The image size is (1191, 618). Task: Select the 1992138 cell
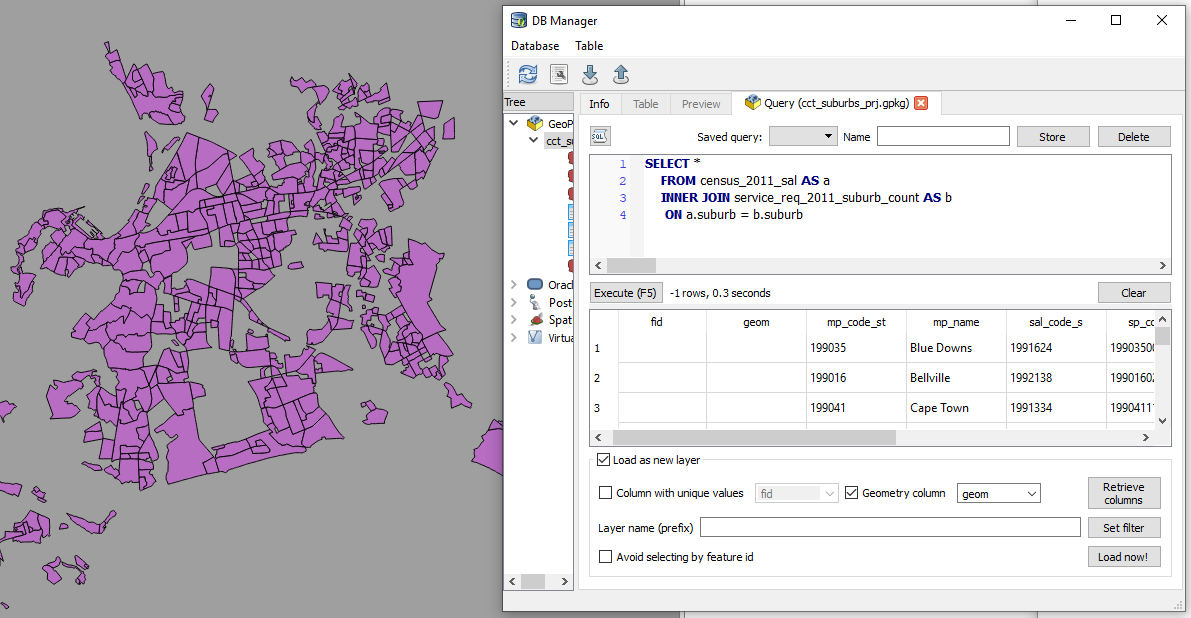click(1056, 378)
